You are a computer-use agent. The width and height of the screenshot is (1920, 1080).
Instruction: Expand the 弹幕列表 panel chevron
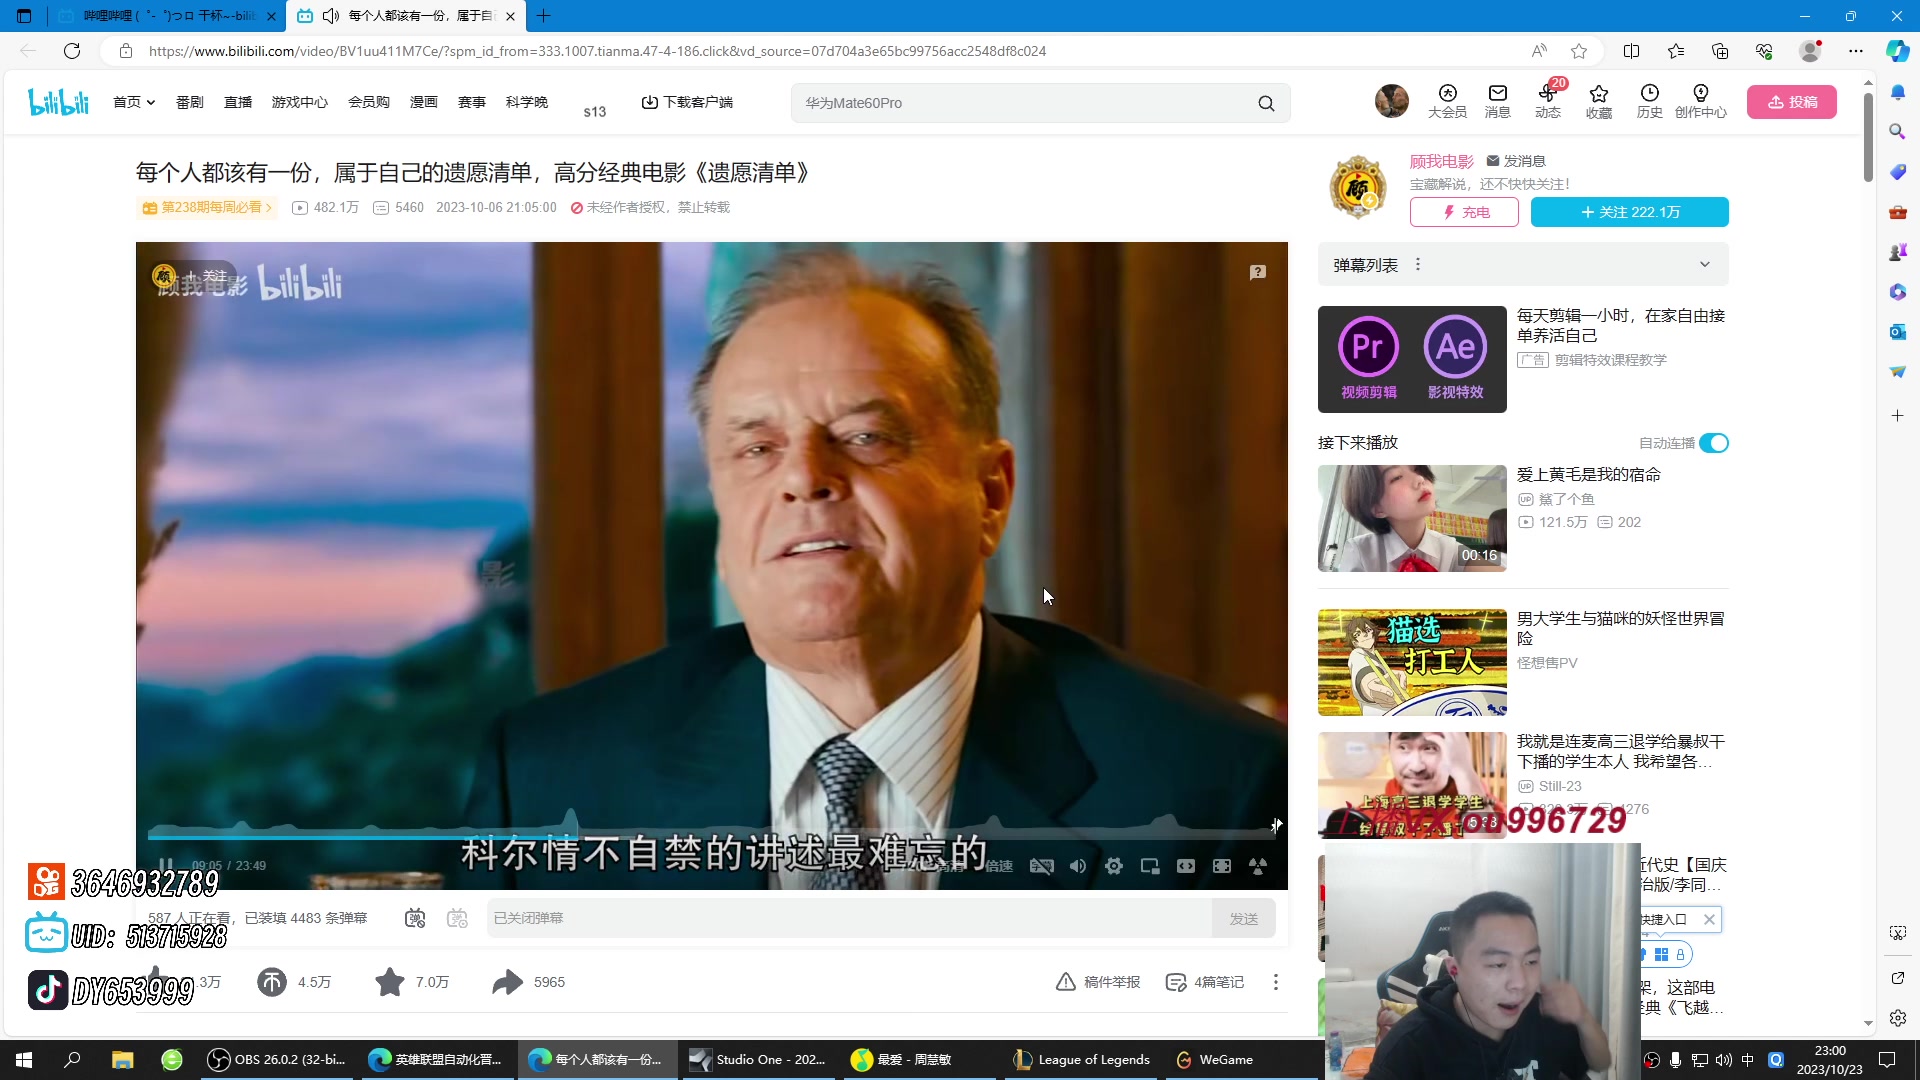coord(1705,265)
